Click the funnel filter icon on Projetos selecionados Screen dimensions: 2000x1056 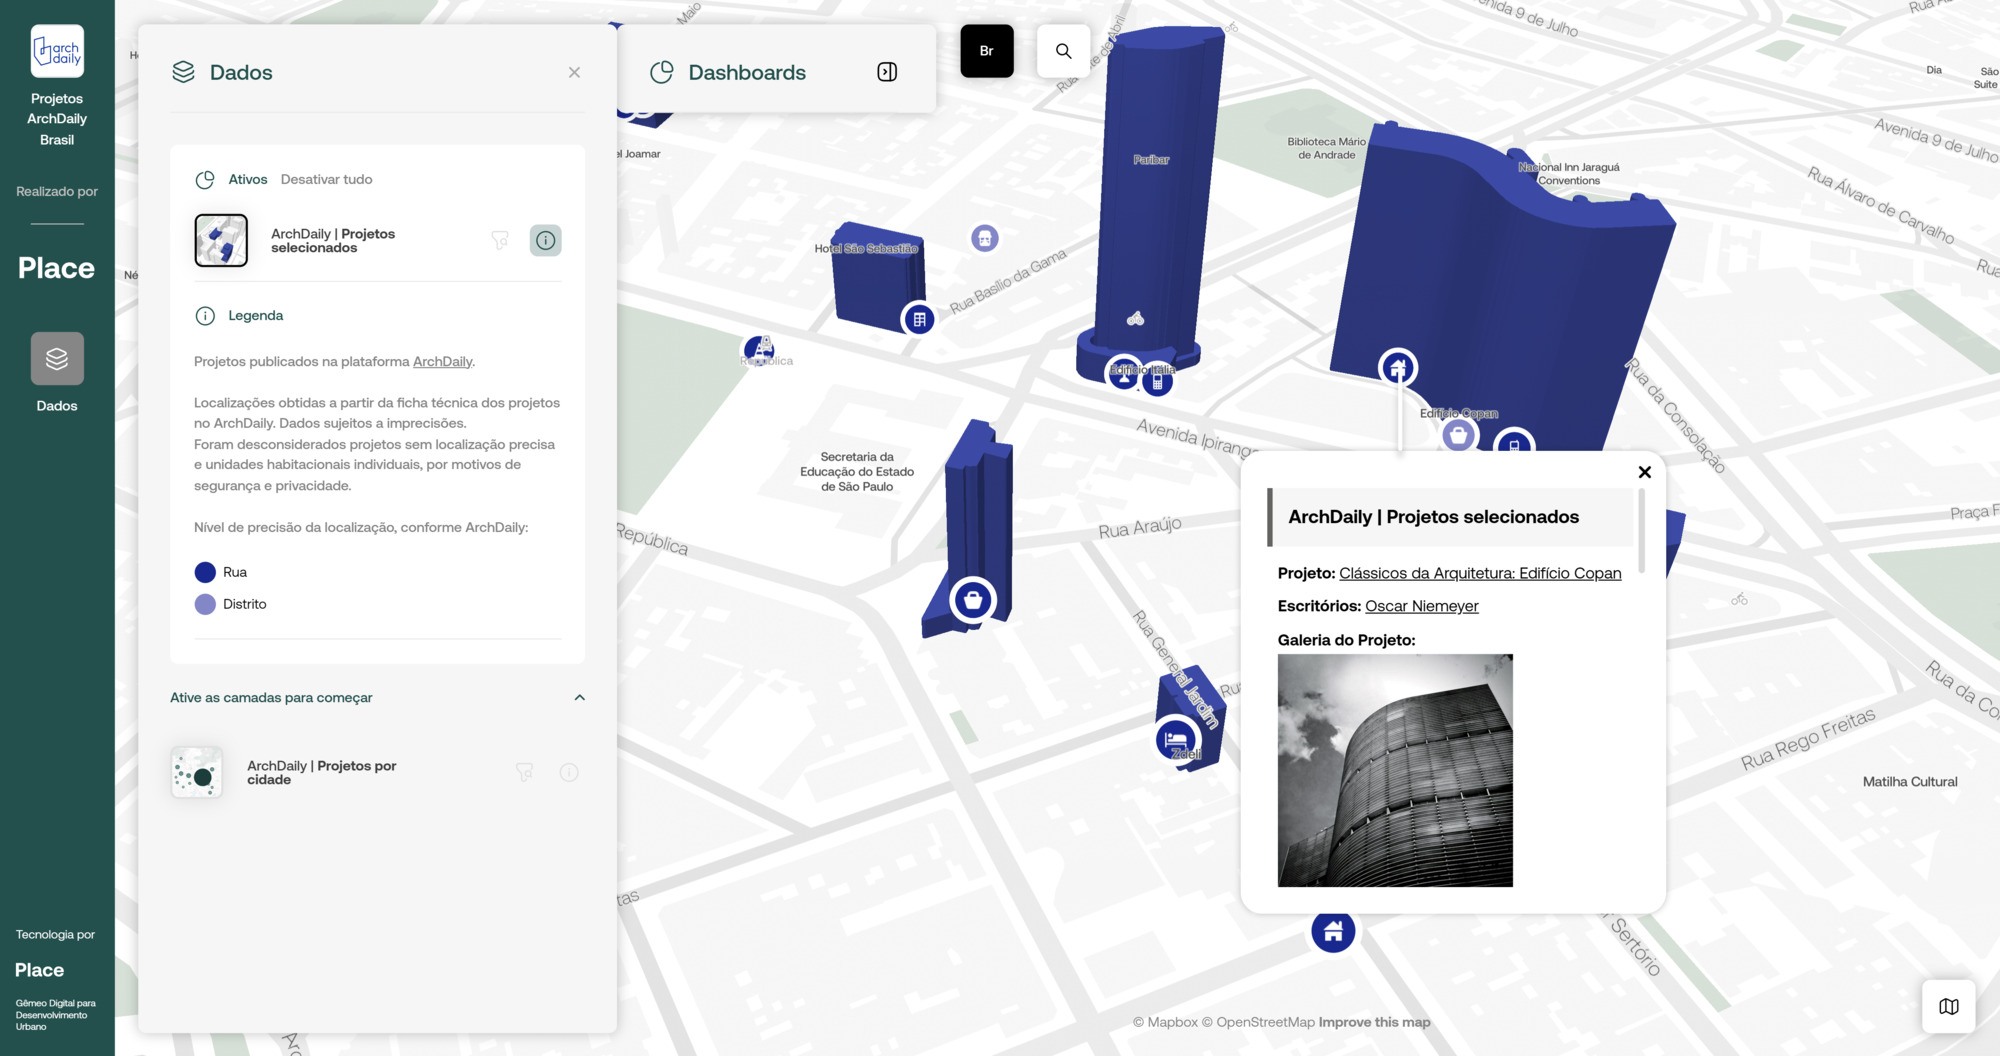click(500, 240)
